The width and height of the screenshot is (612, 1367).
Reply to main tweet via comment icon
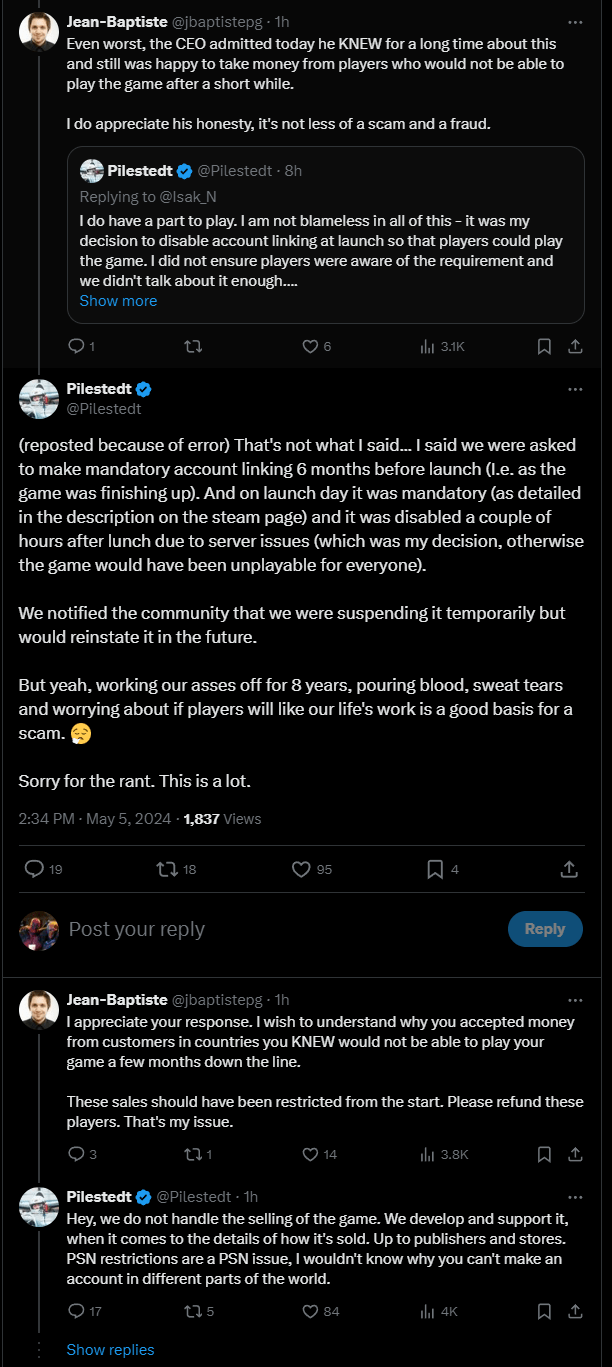click(33, 869)
